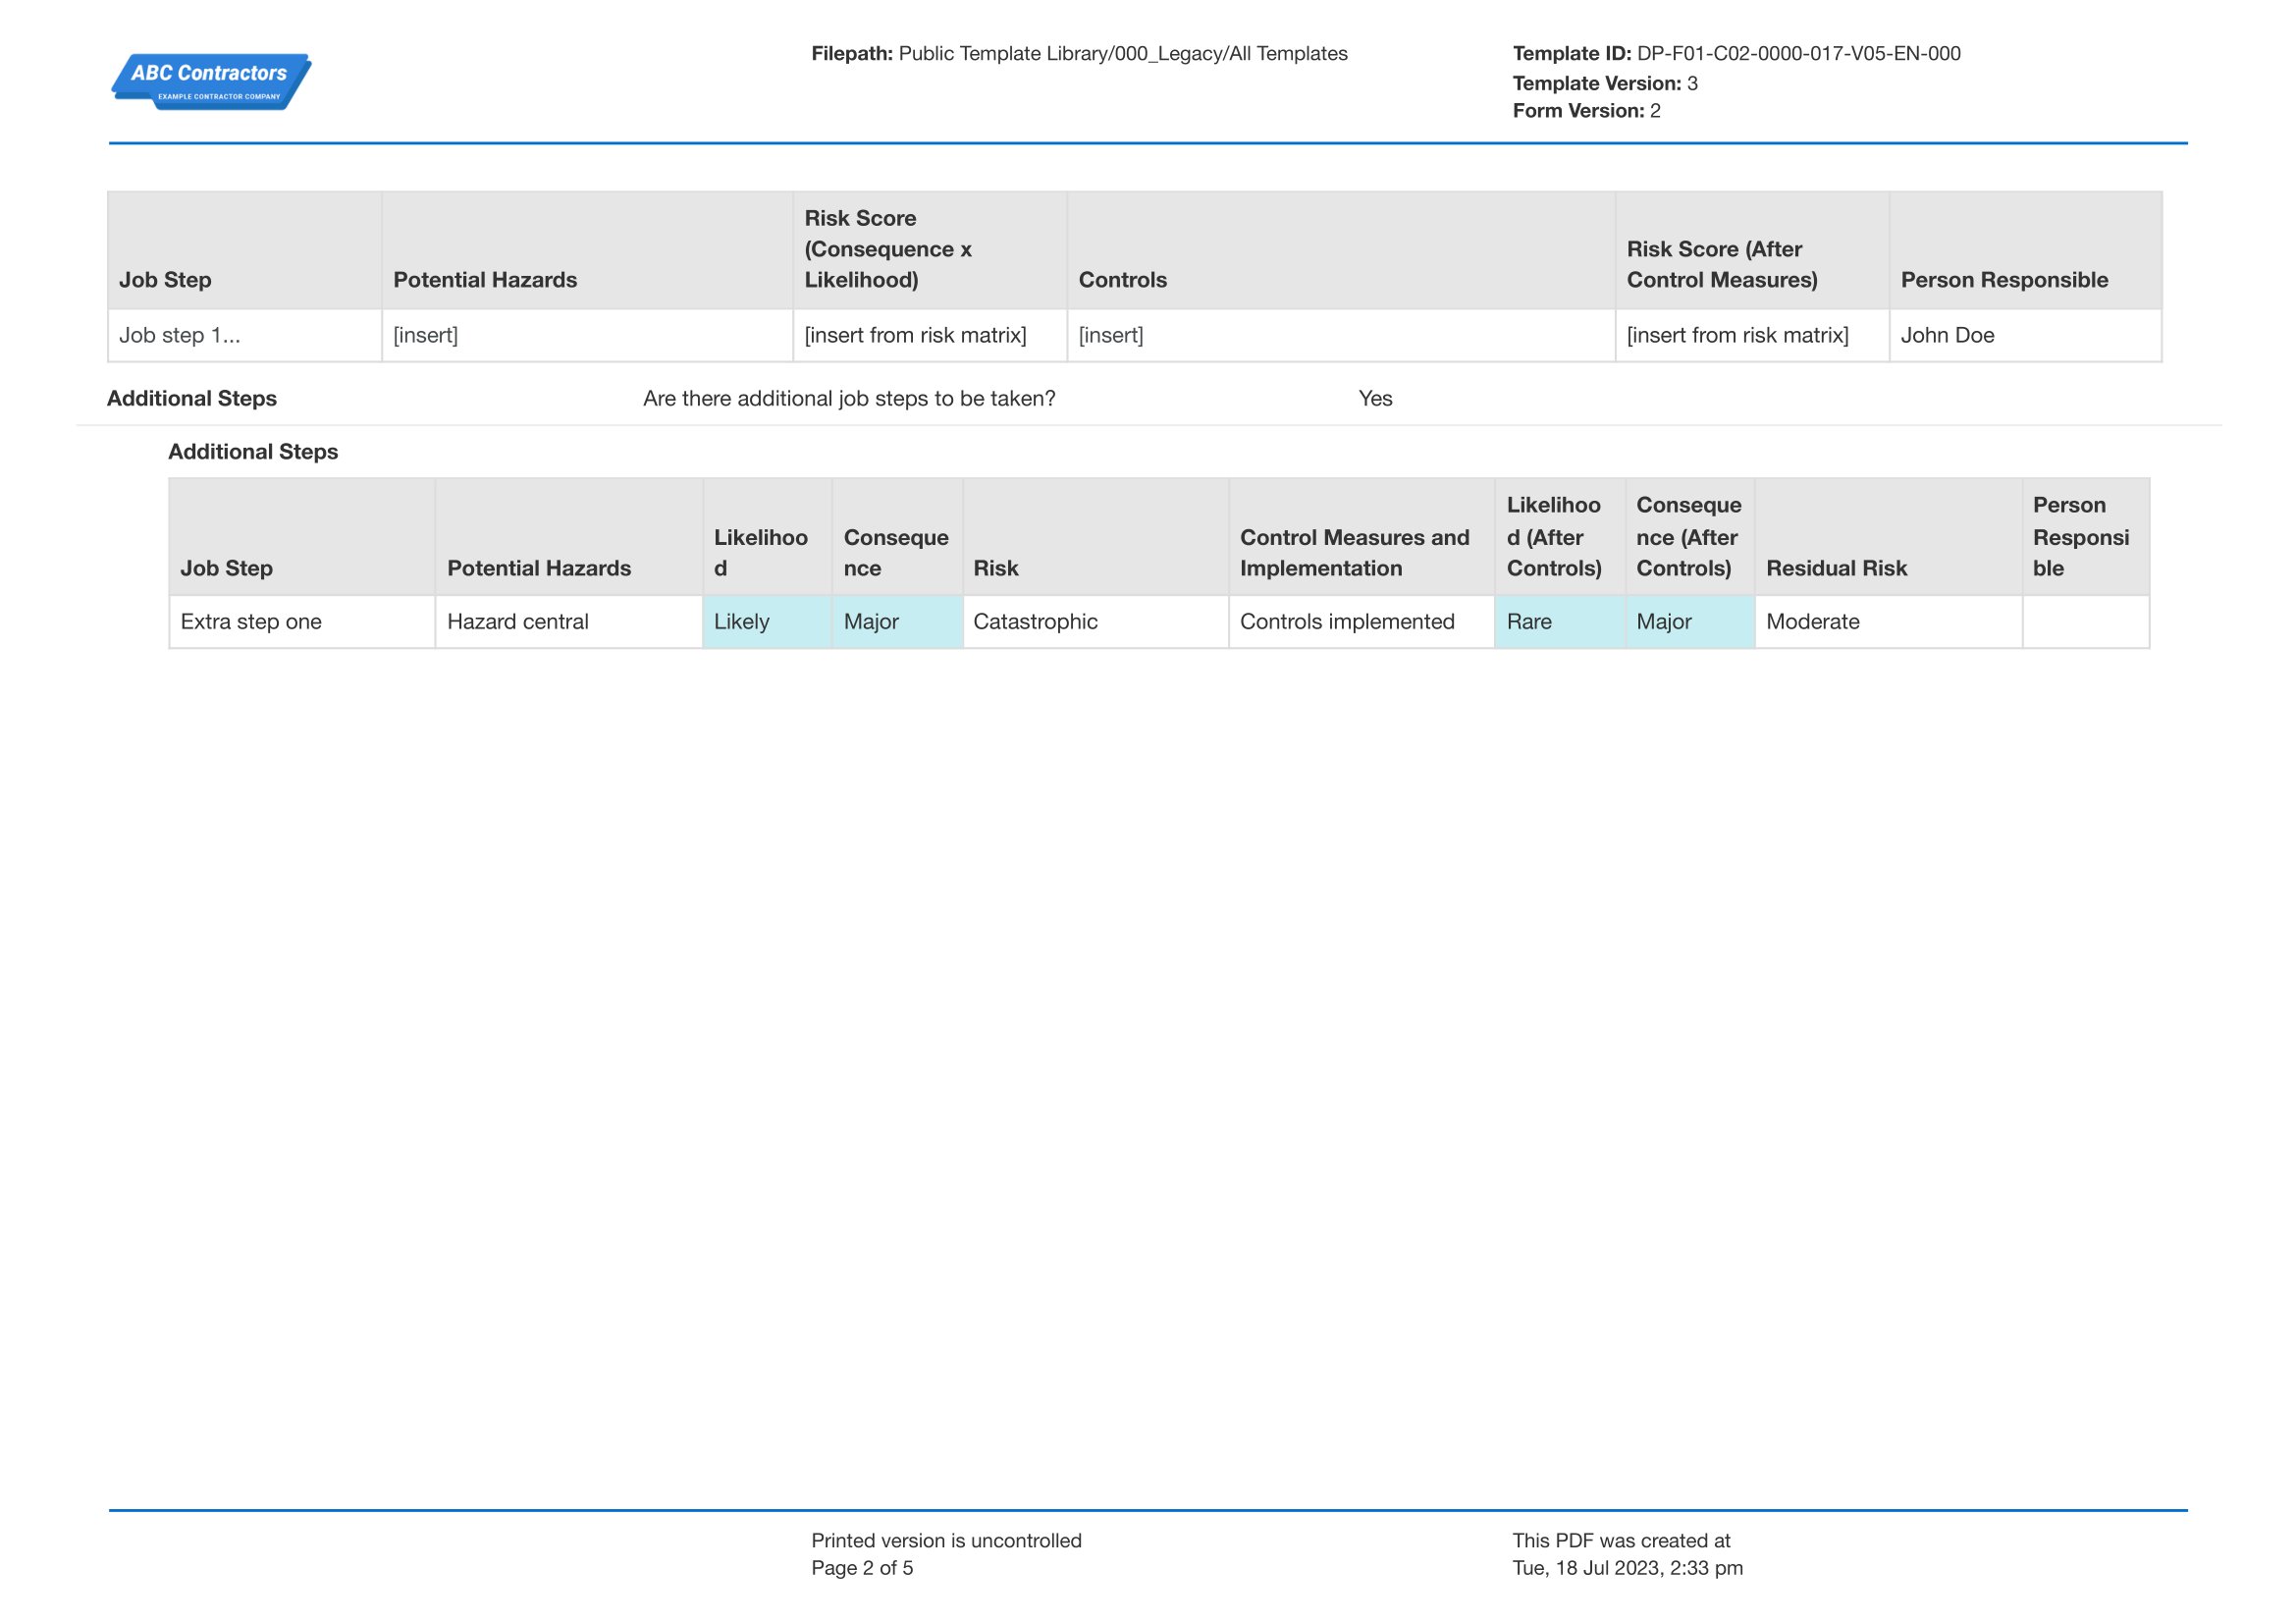Click the 'Controls implemented' cell
The image size is (2296, 1623).
tap(1360, 621)
